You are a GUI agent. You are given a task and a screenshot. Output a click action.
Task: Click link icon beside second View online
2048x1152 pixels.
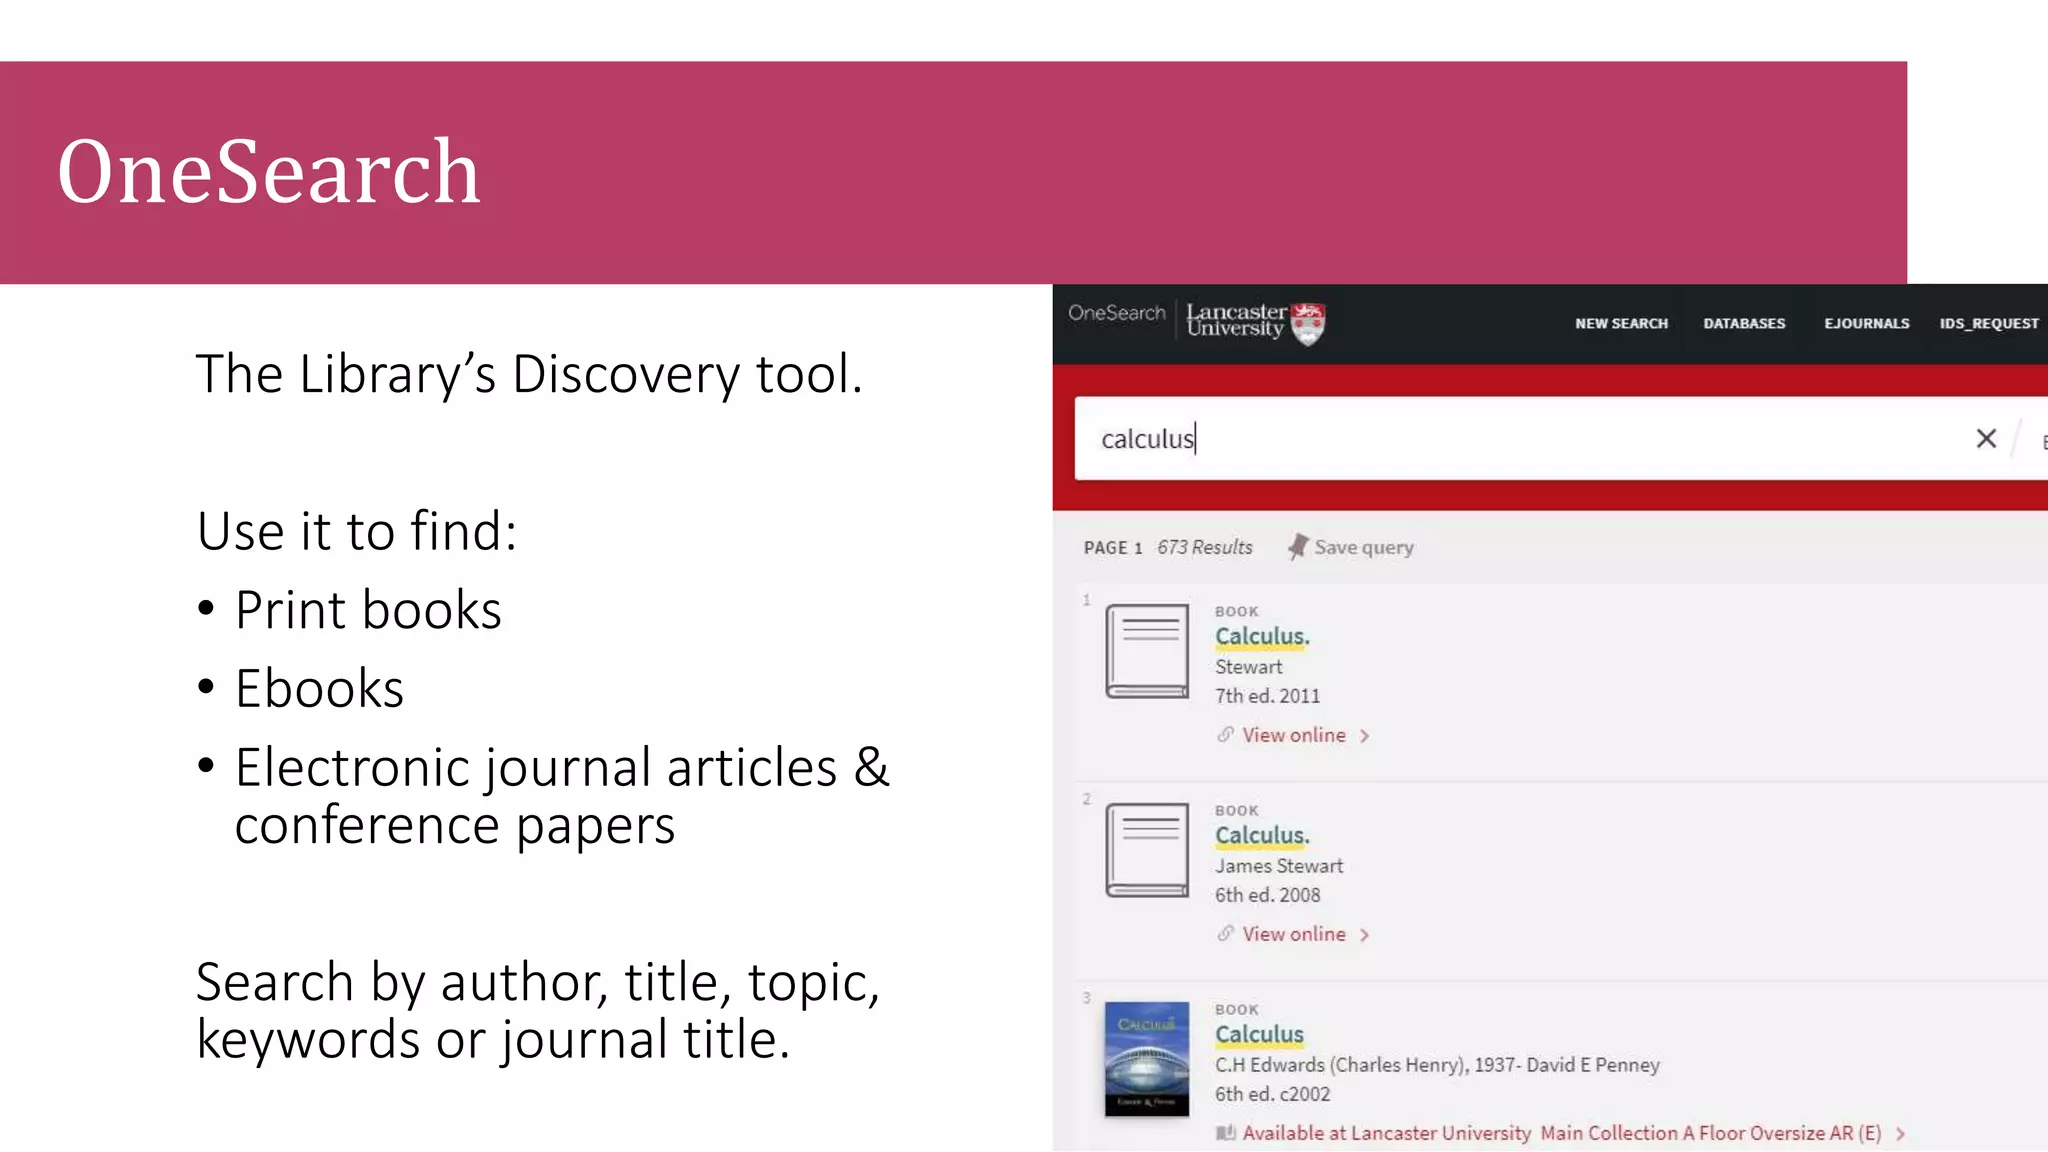[1225, 934]
